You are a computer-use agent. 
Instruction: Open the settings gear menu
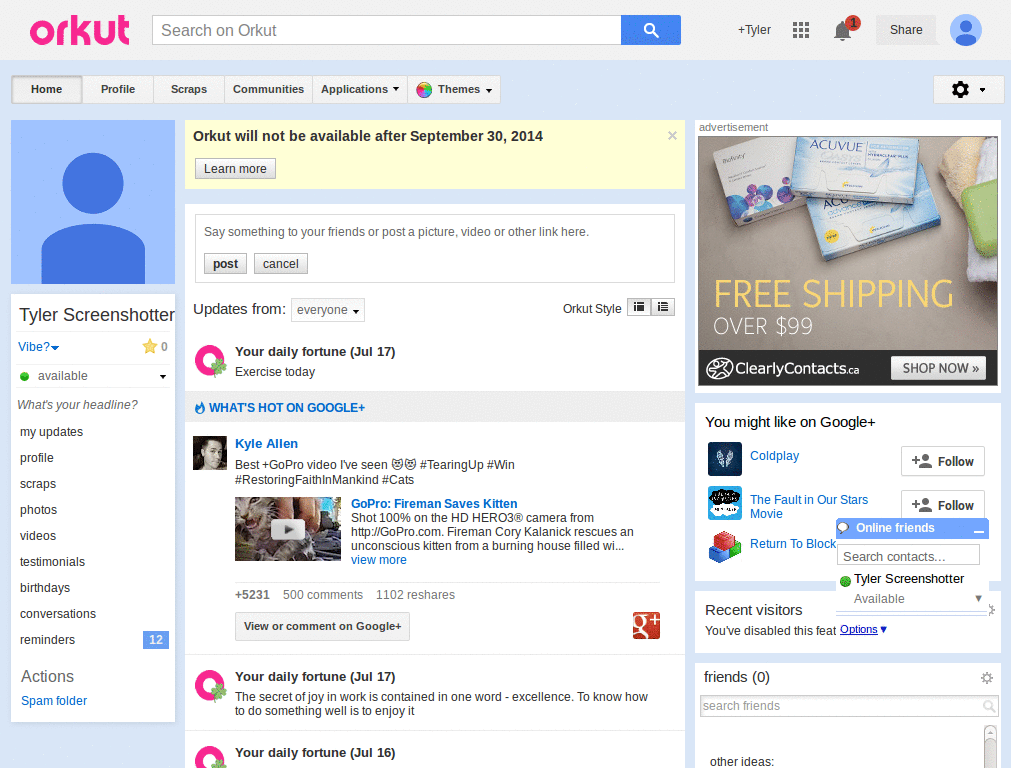pos(968,89)
